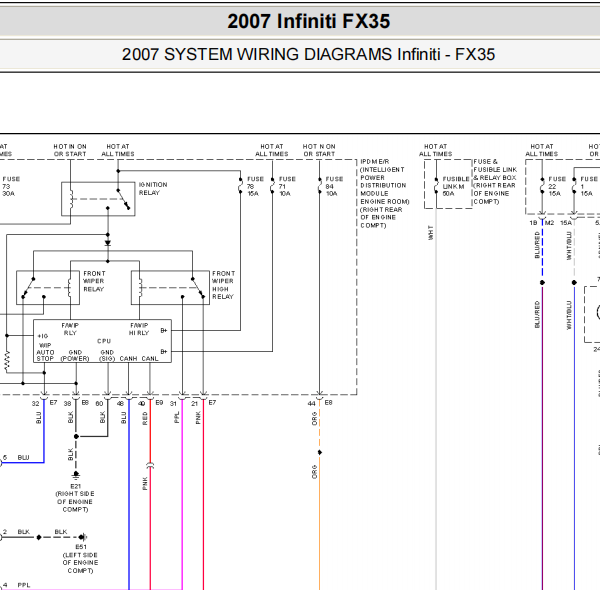The width and height of the screenshot is (600, 590).
Task: Select the CPU module box label
Action: tap(104, 341)
